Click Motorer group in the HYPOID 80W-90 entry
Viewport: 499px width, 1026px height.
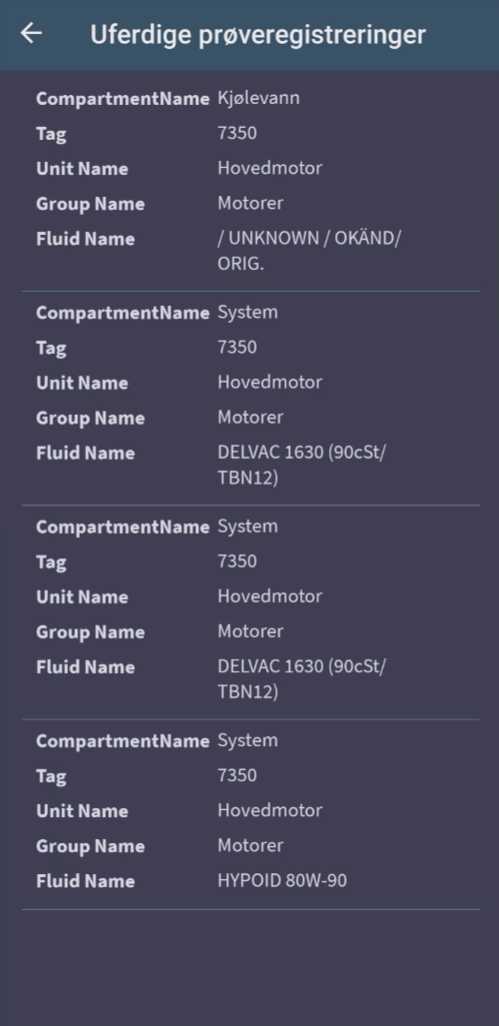pos(250,845)
